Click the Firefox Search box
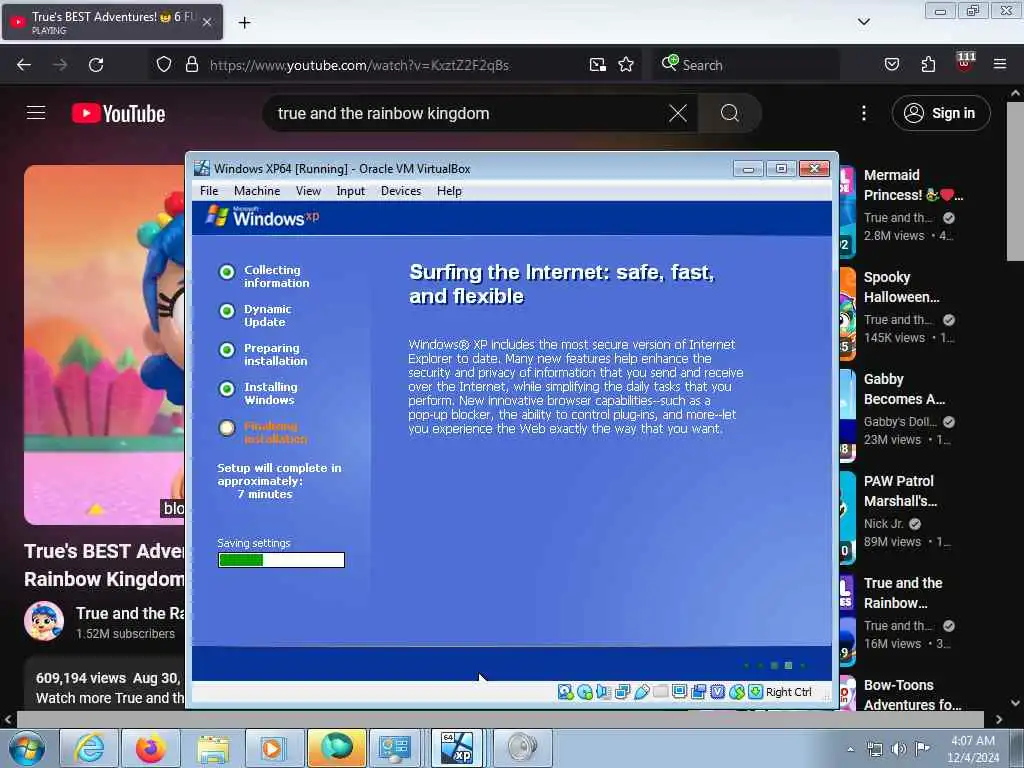Screen dimensions: 1024x768 (744, 65)
